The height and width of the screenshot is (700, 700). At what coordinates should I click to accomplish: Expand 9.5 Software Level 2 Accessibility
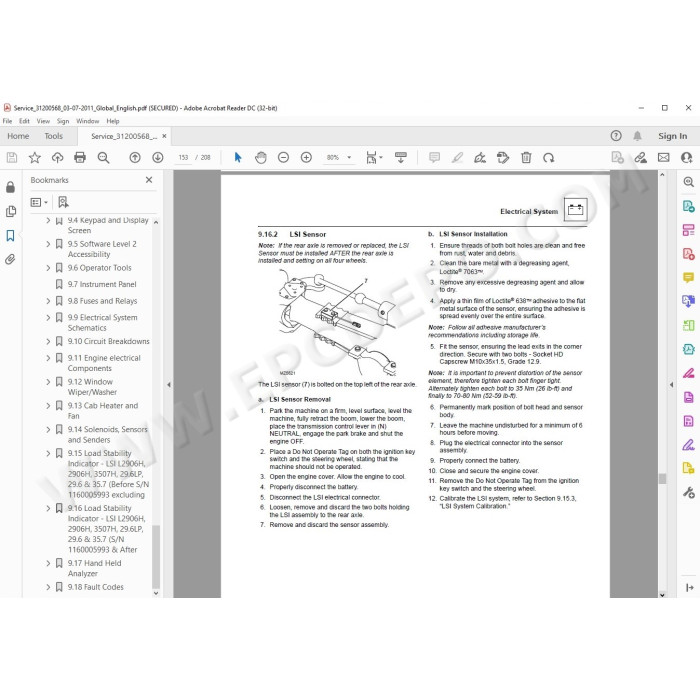point(48,244)
